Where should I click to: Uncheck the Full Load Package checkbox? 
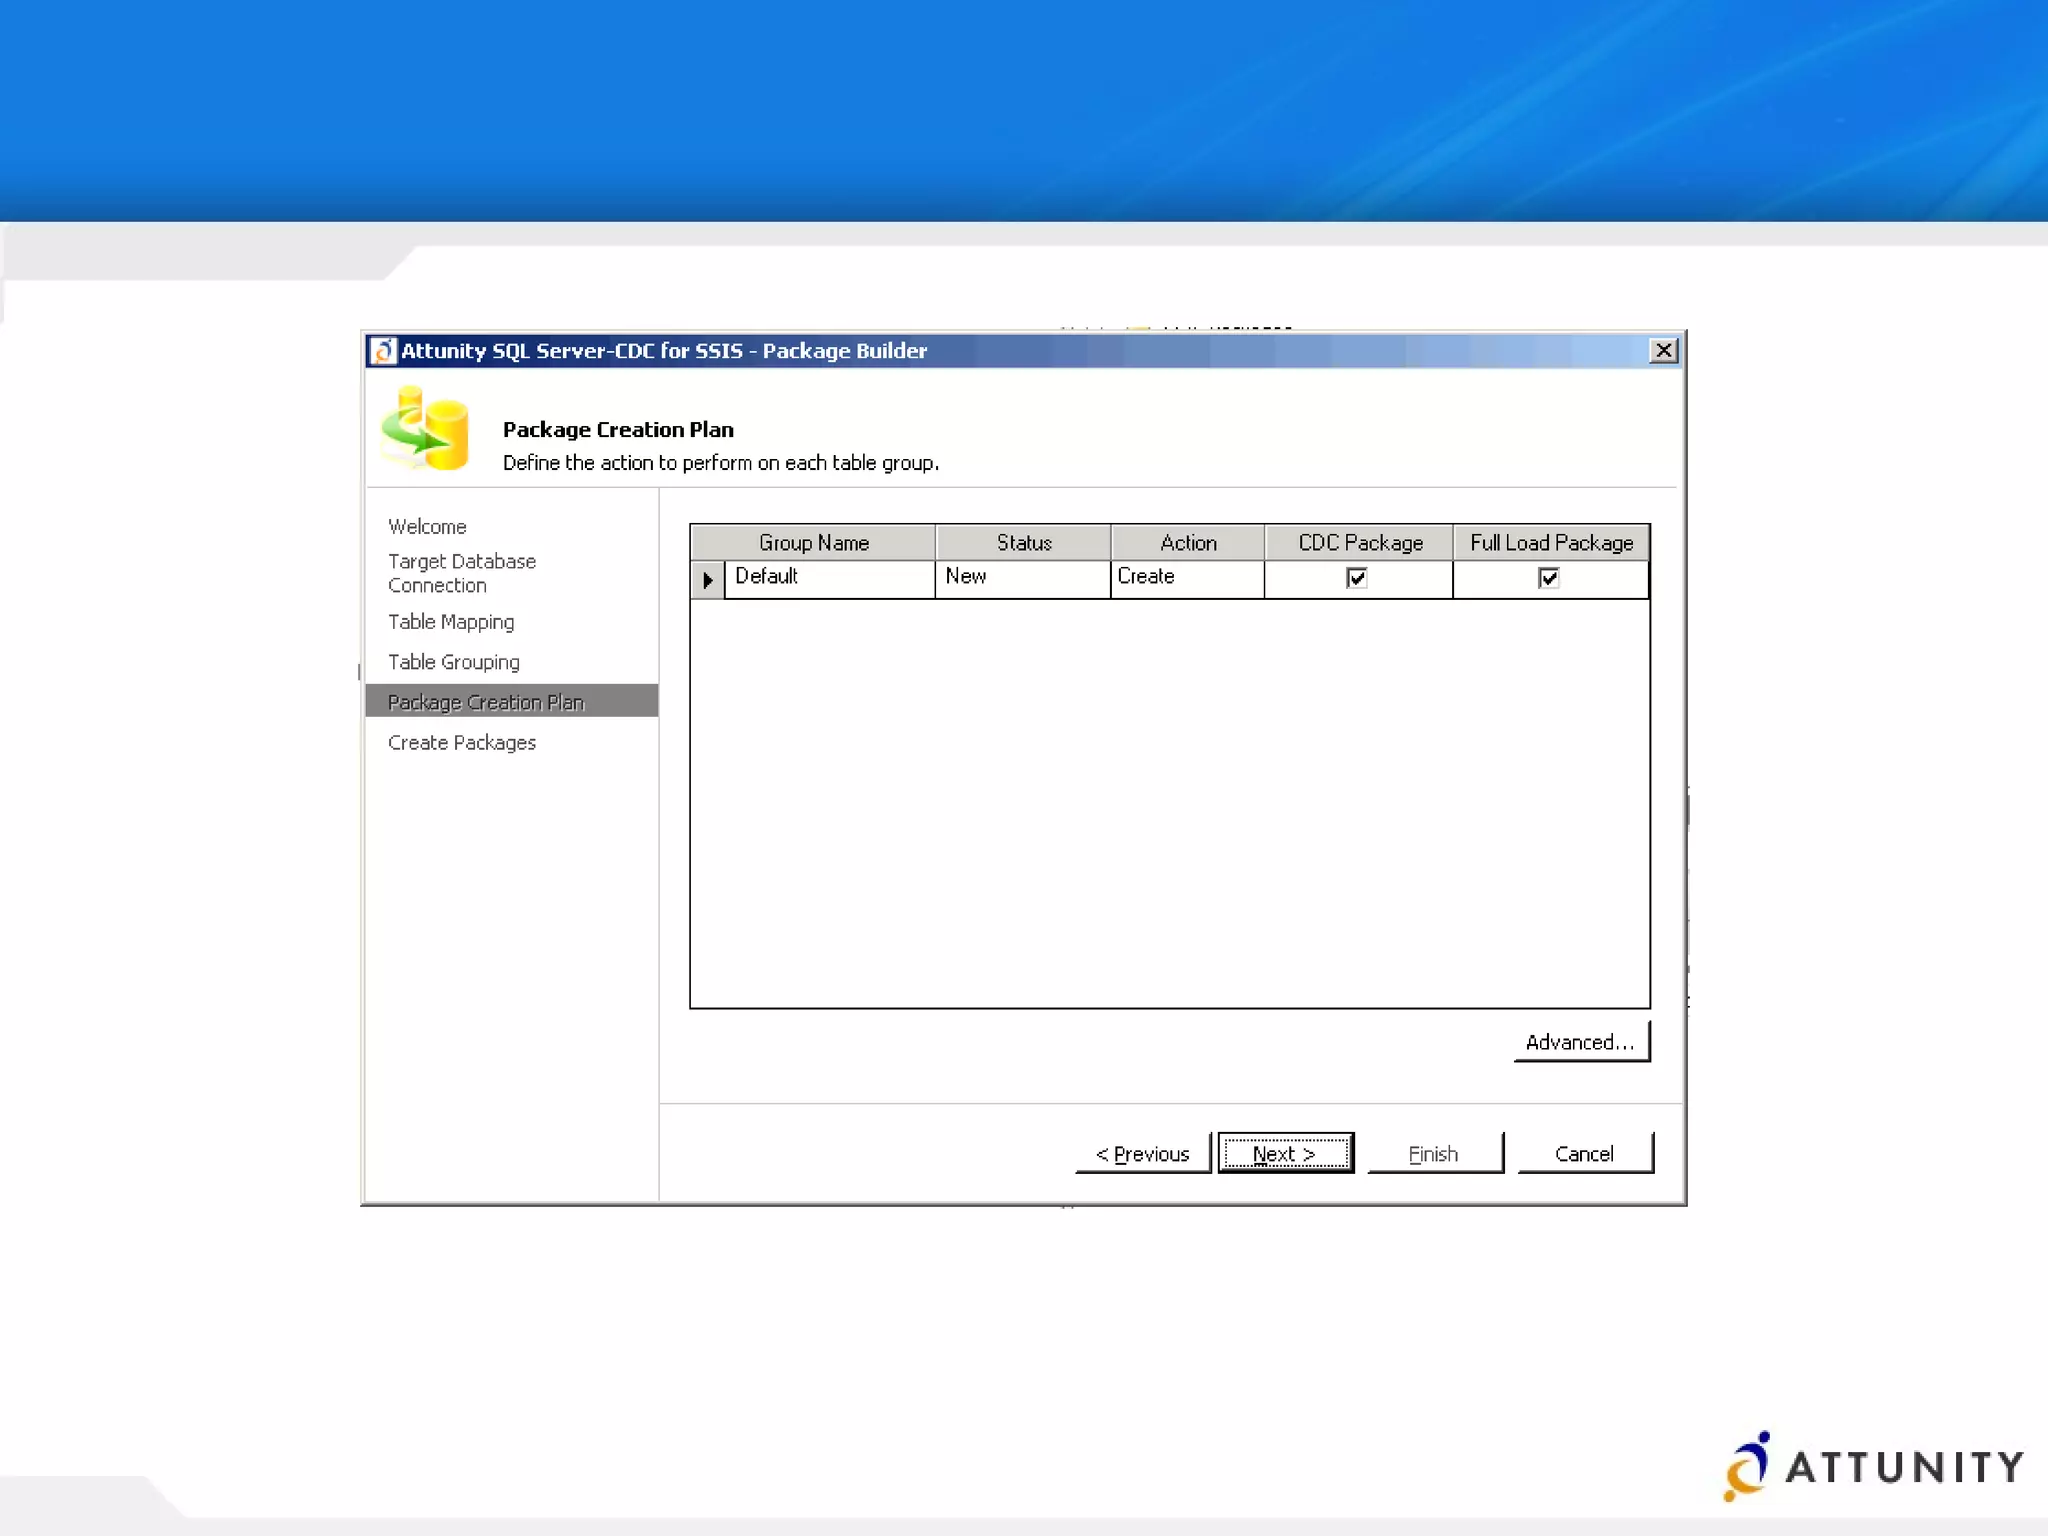click(x=1549, y=578)
